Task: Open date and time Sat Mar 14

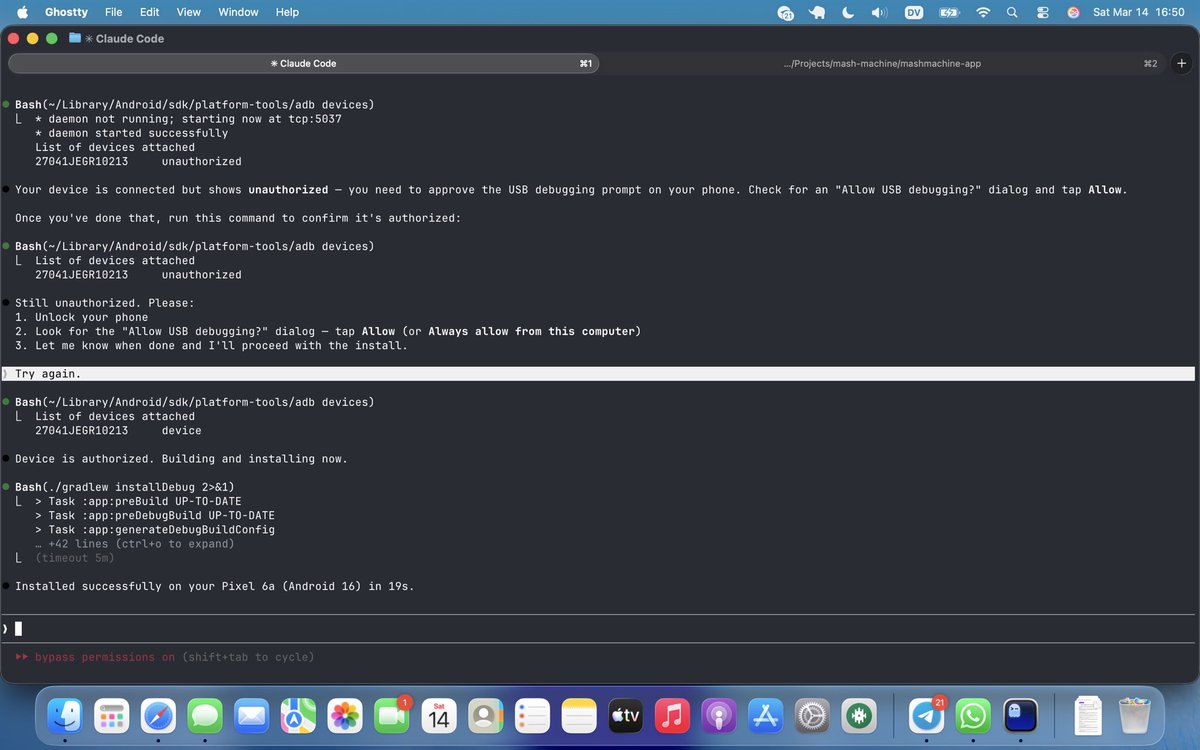Action: coord(1139,12)
